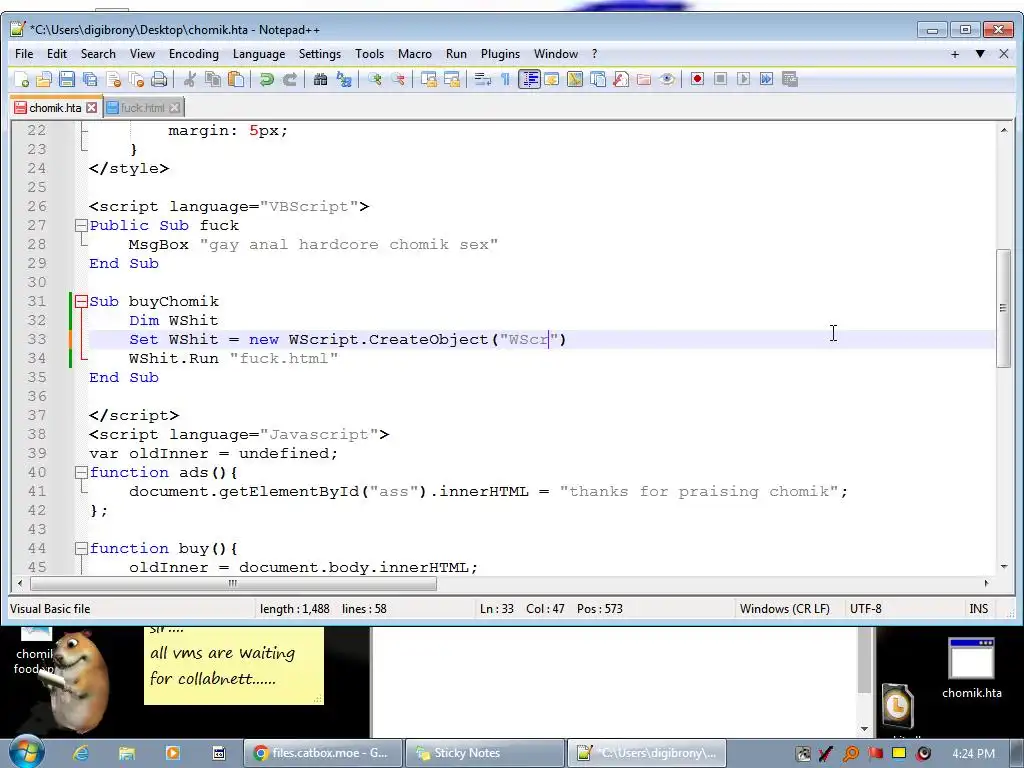Screen dimensions: 1024x768
Task: Select the chomik.hta desktop icon
Action: (x=971, y=669)
